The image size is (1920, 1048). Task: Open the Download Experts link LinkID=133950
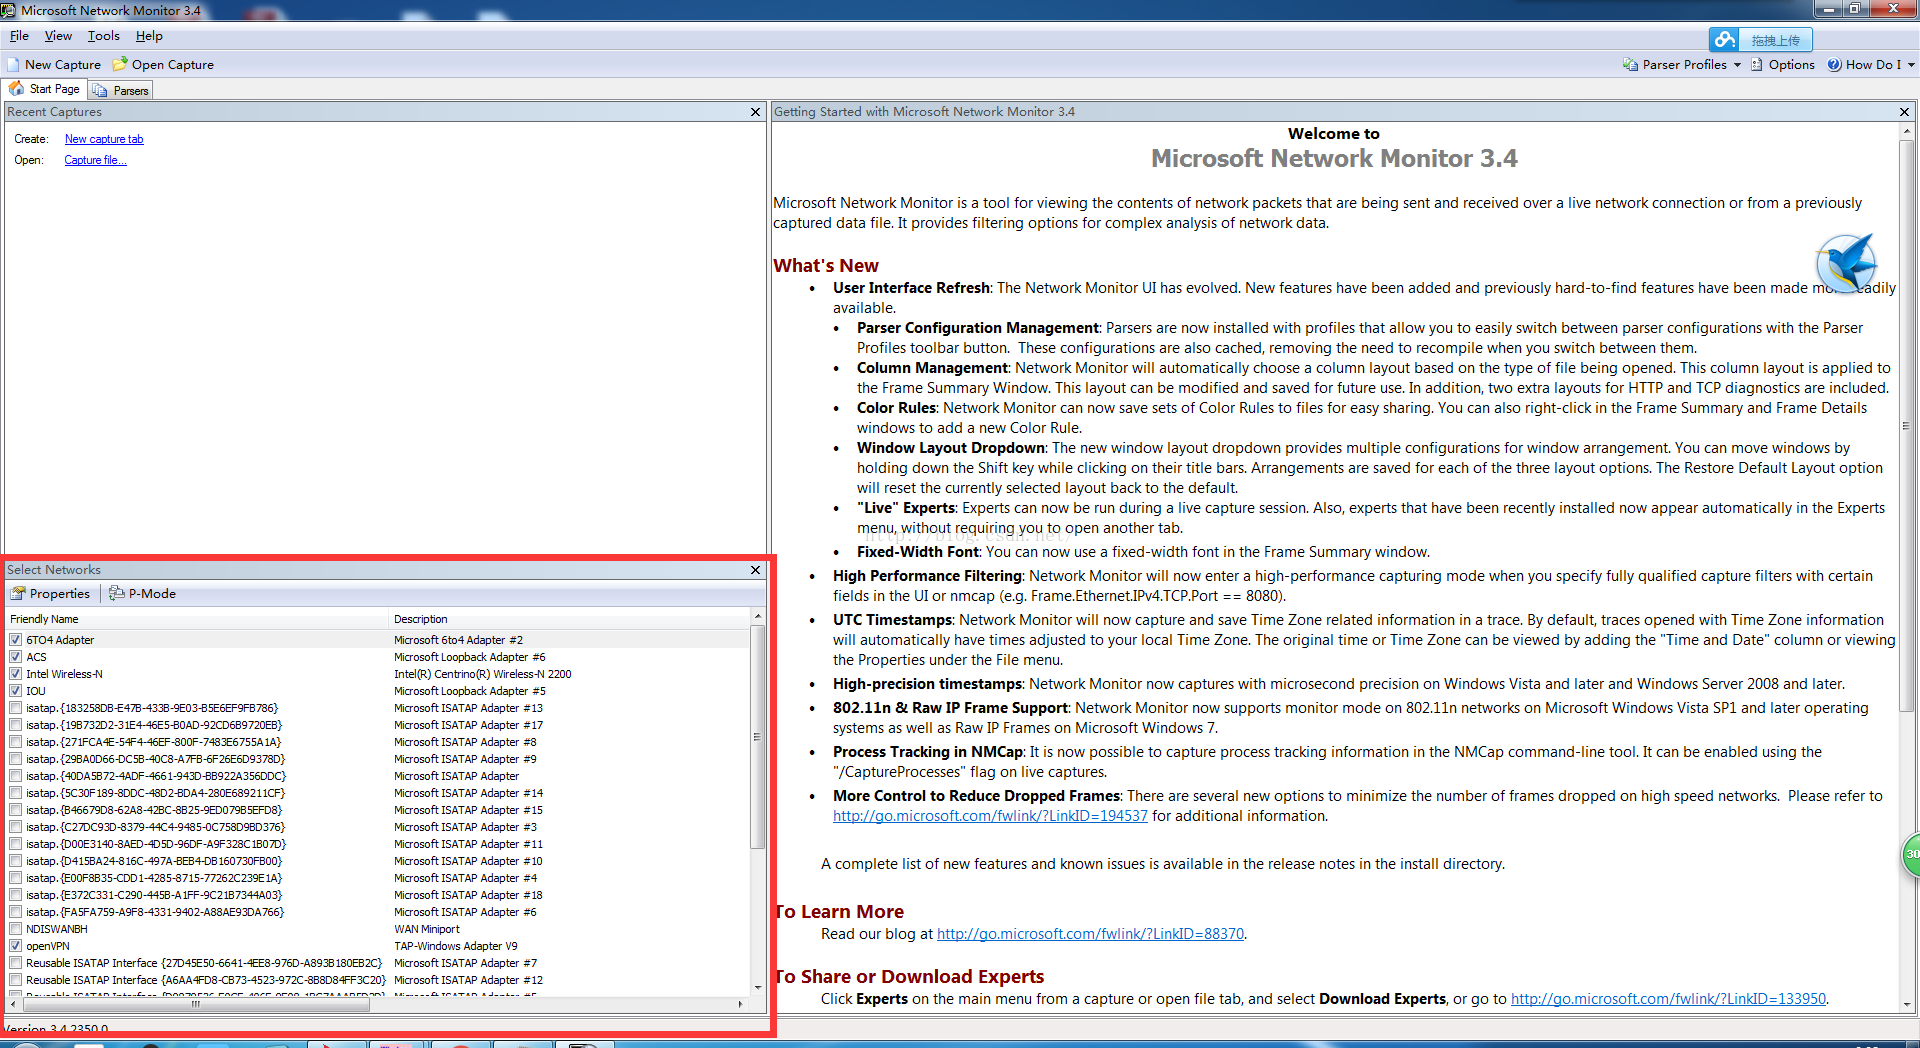tap(1668, 999)
